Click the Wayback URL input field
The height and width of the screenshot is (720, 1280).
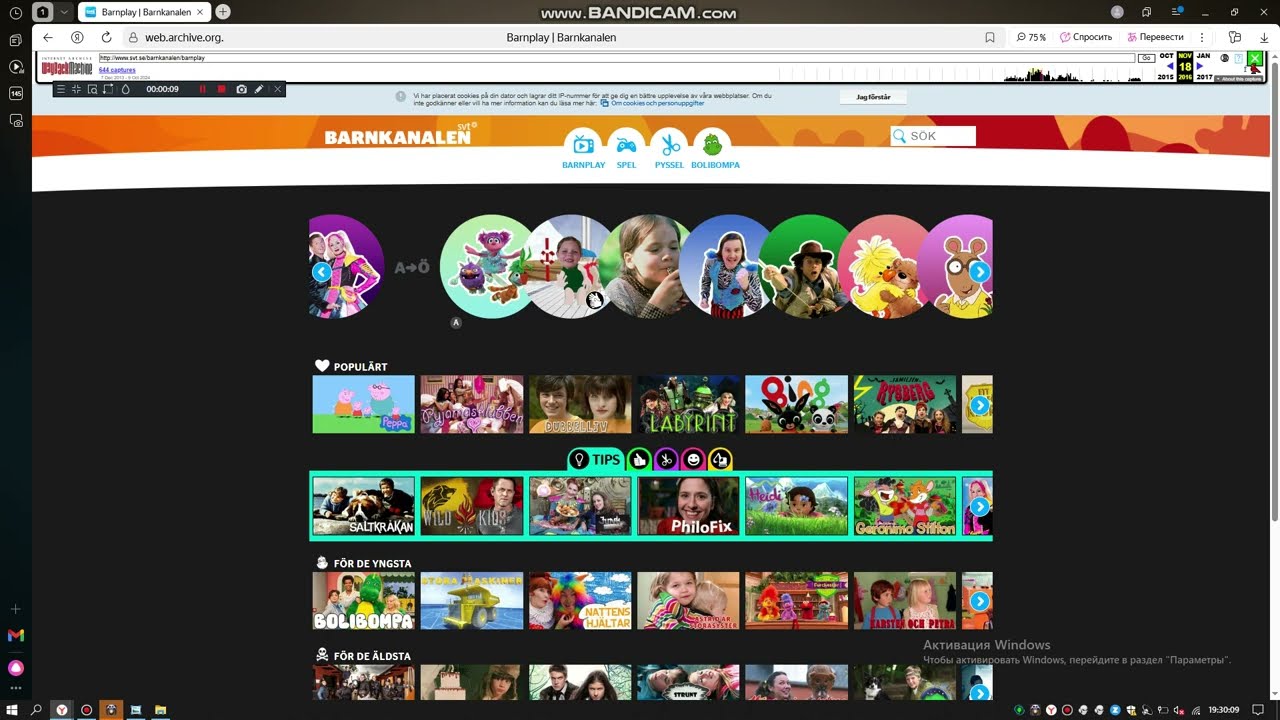click(616, 58)
